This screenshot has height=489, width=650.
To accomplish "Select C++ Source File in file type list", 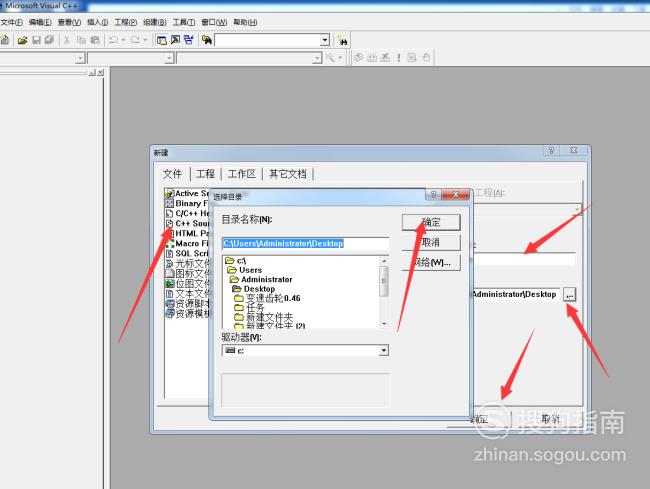I will 187,223.
